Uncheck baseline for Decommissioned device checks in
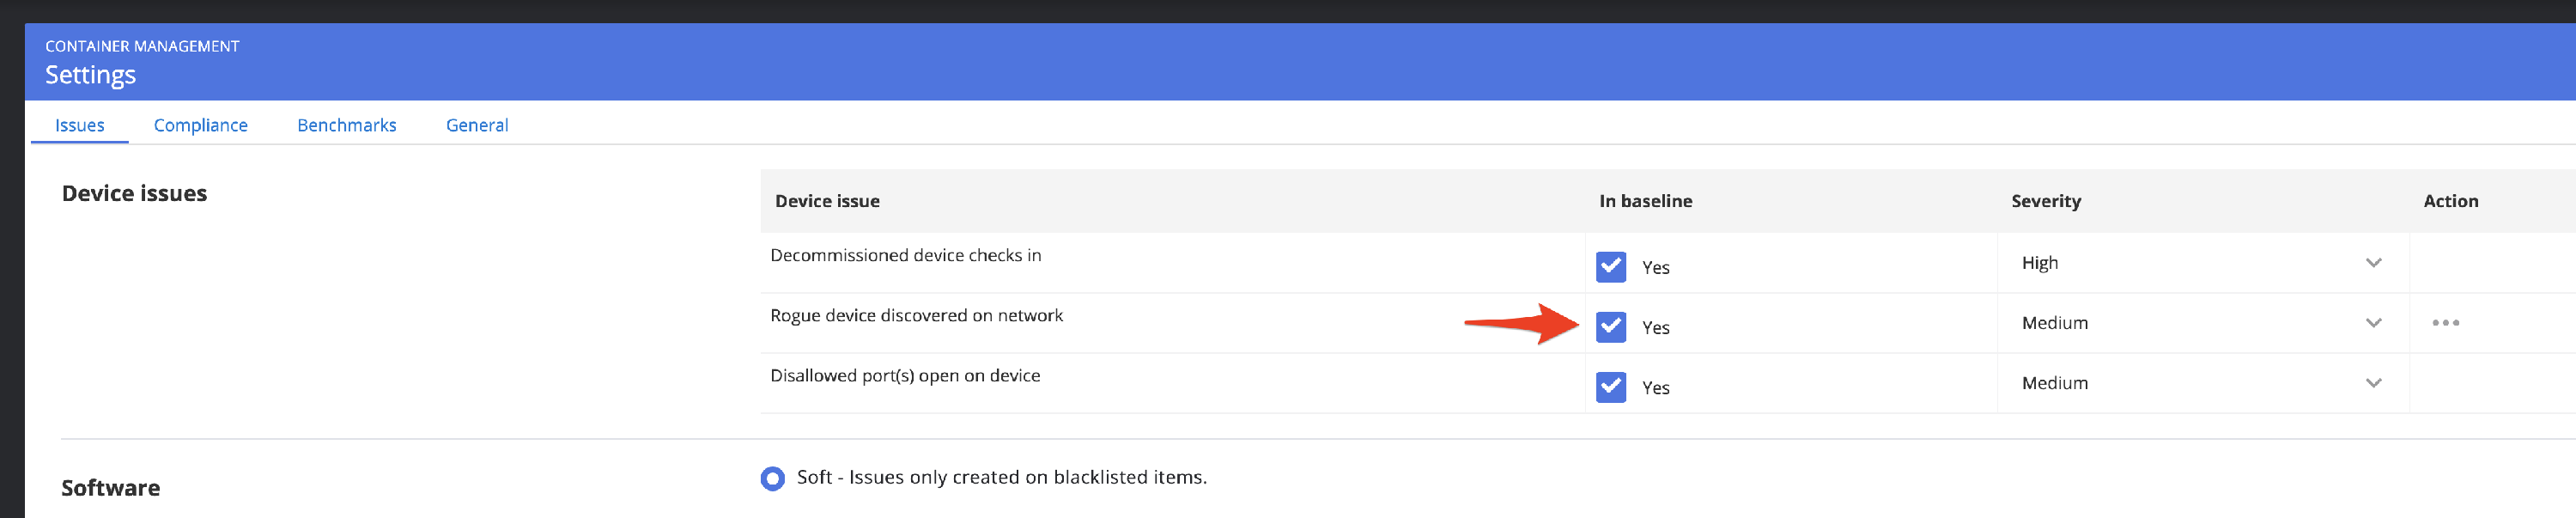This screenshot has width=2576, height=518. (1610, 267)
